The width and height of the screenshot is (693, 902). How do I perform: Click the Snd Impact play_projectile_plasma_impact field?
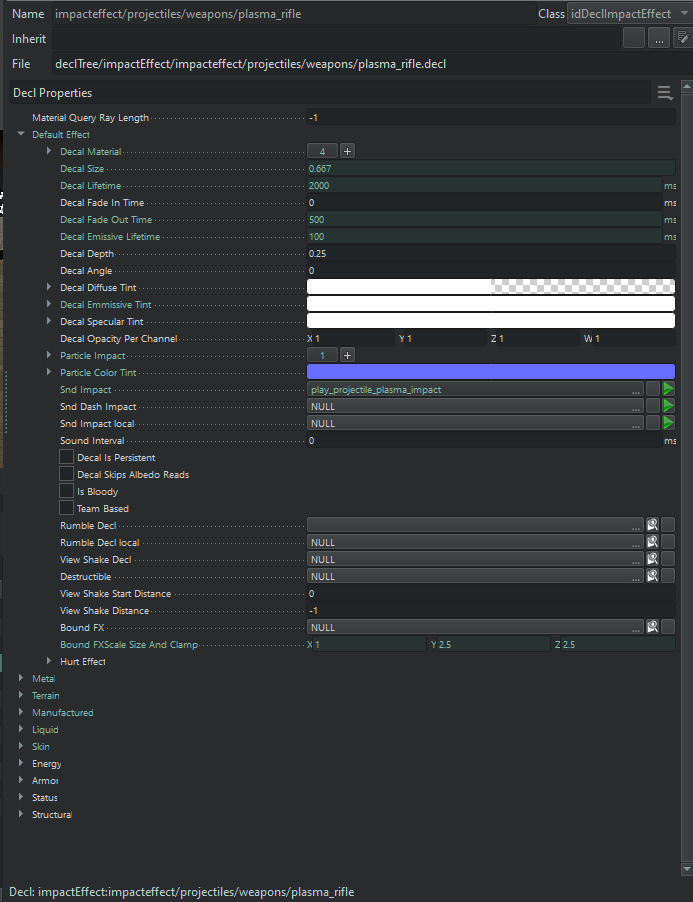tap(475, 389)
